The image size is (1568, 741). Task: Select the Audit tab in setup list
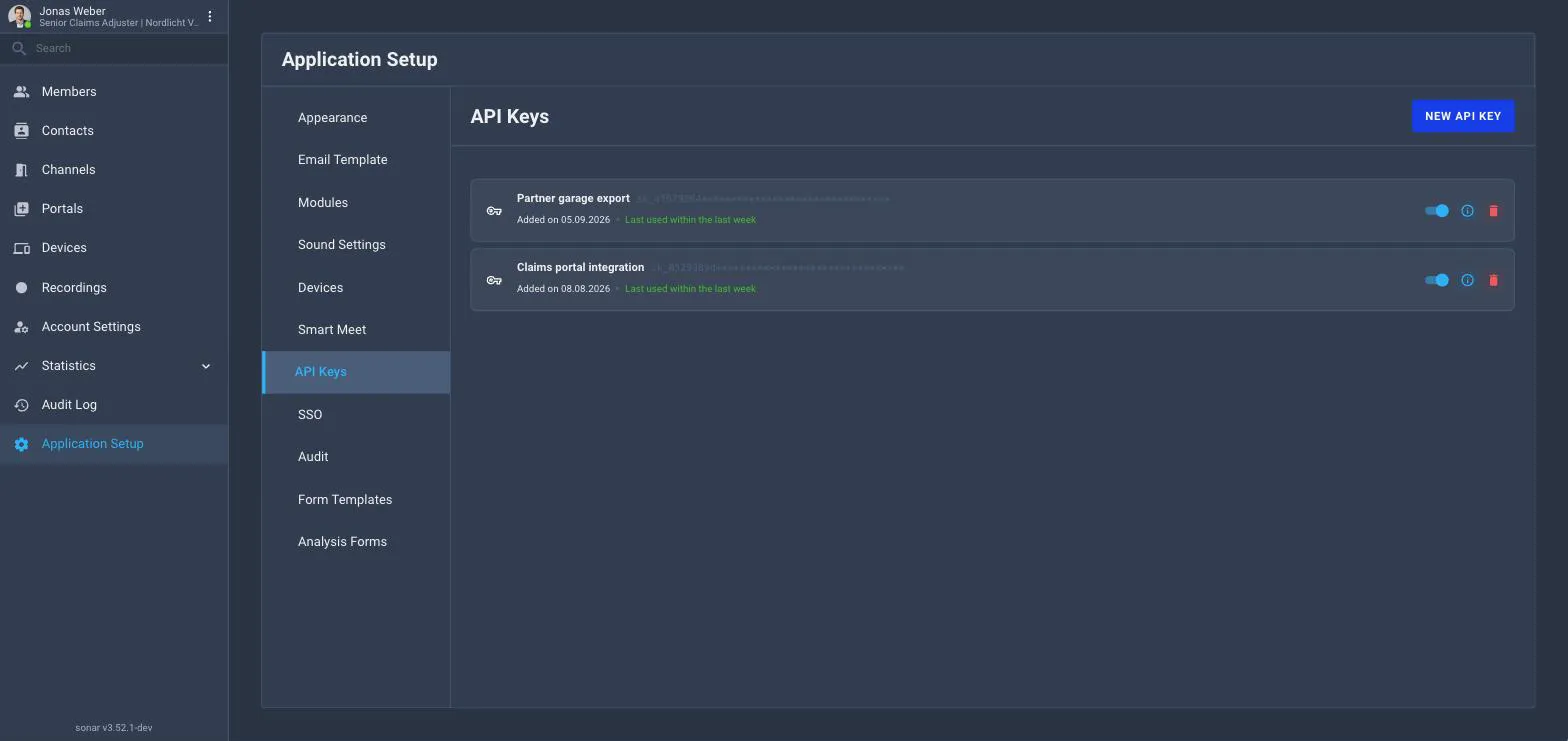click(x=356, y=457)
